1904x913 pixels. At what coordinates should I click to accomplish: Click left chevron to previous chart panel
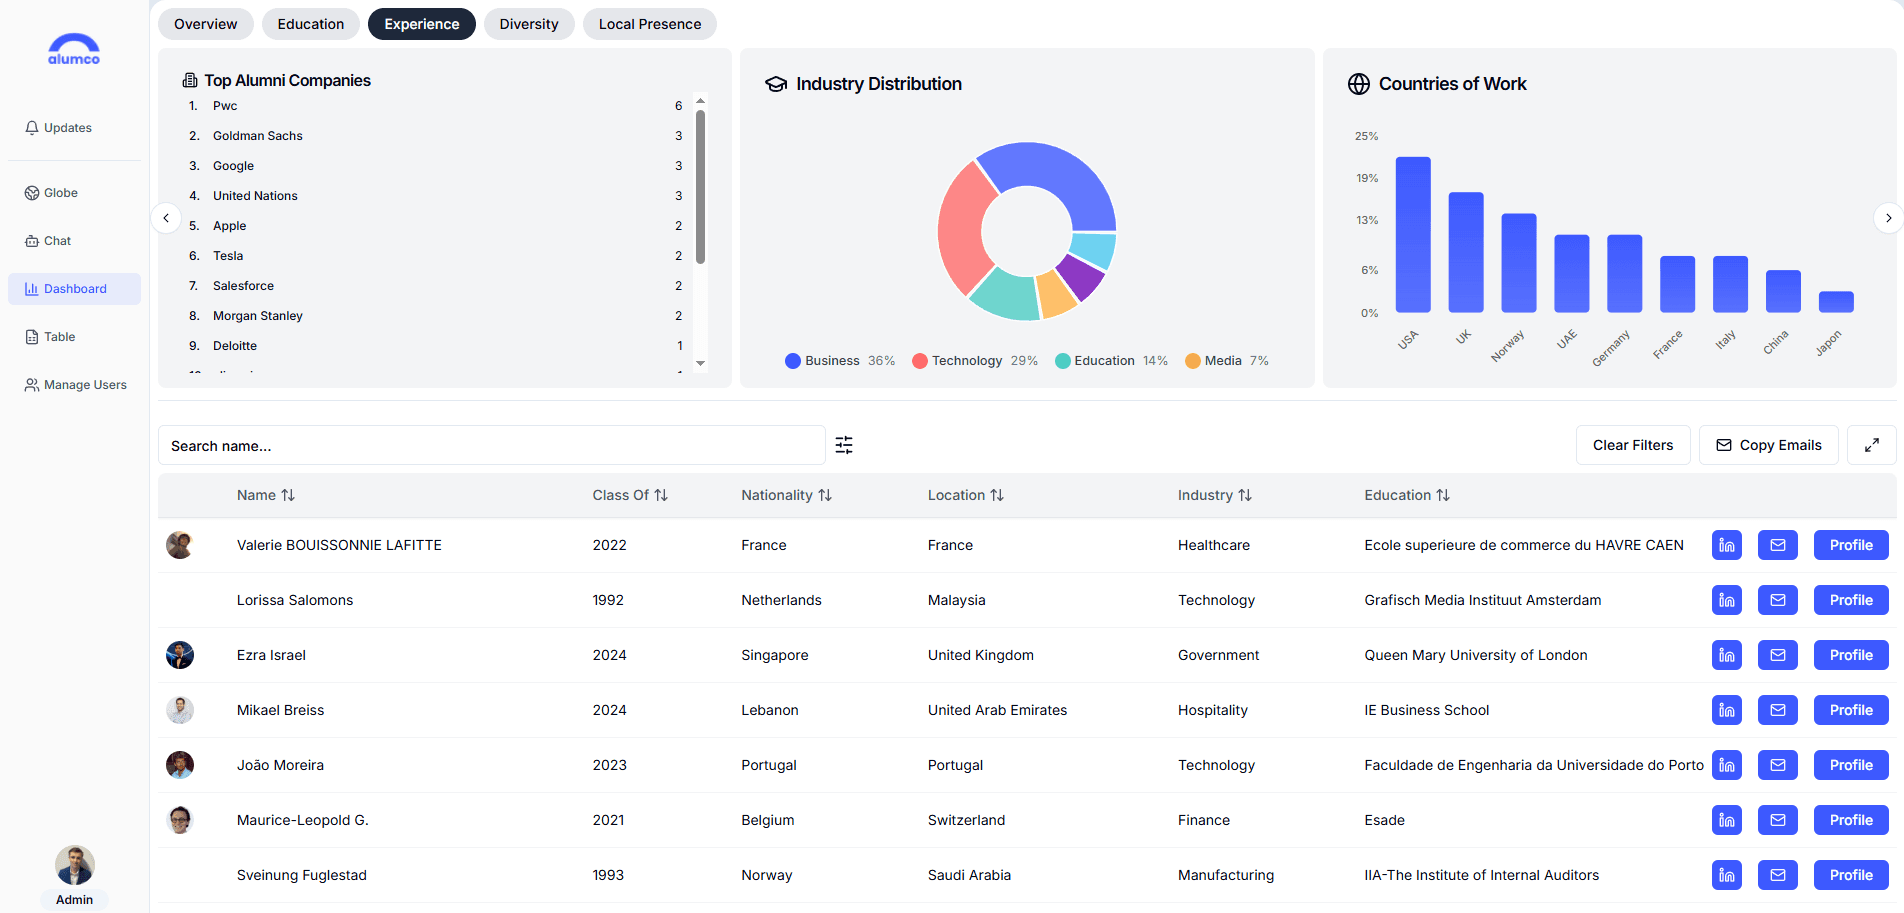tap(166, 217)
